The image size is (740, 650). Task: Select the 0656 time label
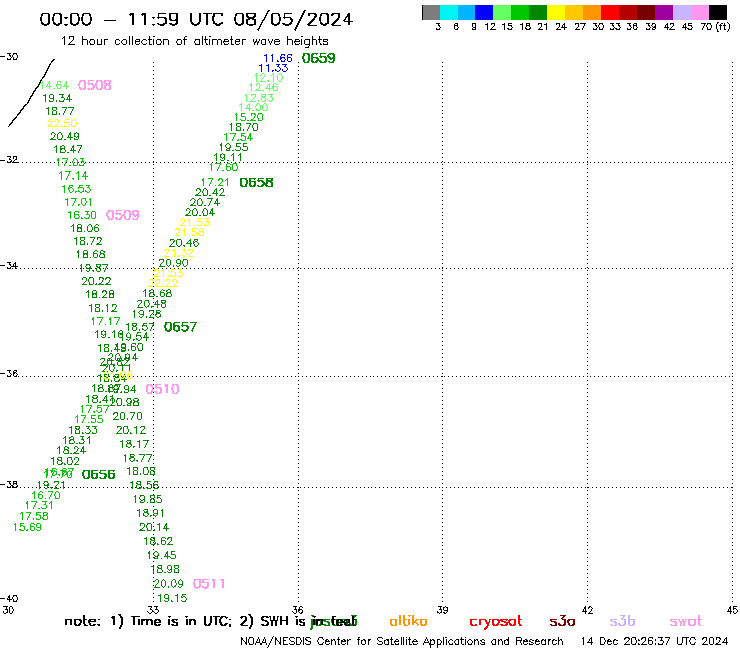coord(98,474)
